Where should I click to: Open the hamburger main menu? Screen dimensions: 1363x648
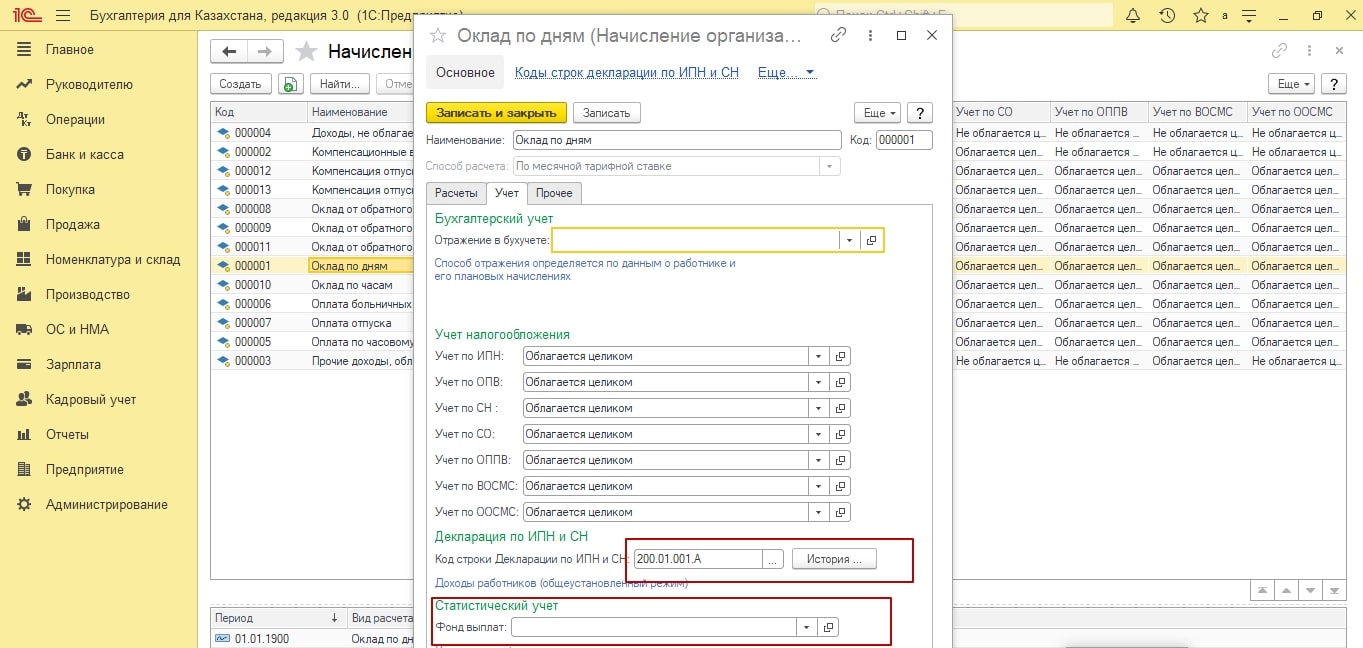tap(63, 16)
